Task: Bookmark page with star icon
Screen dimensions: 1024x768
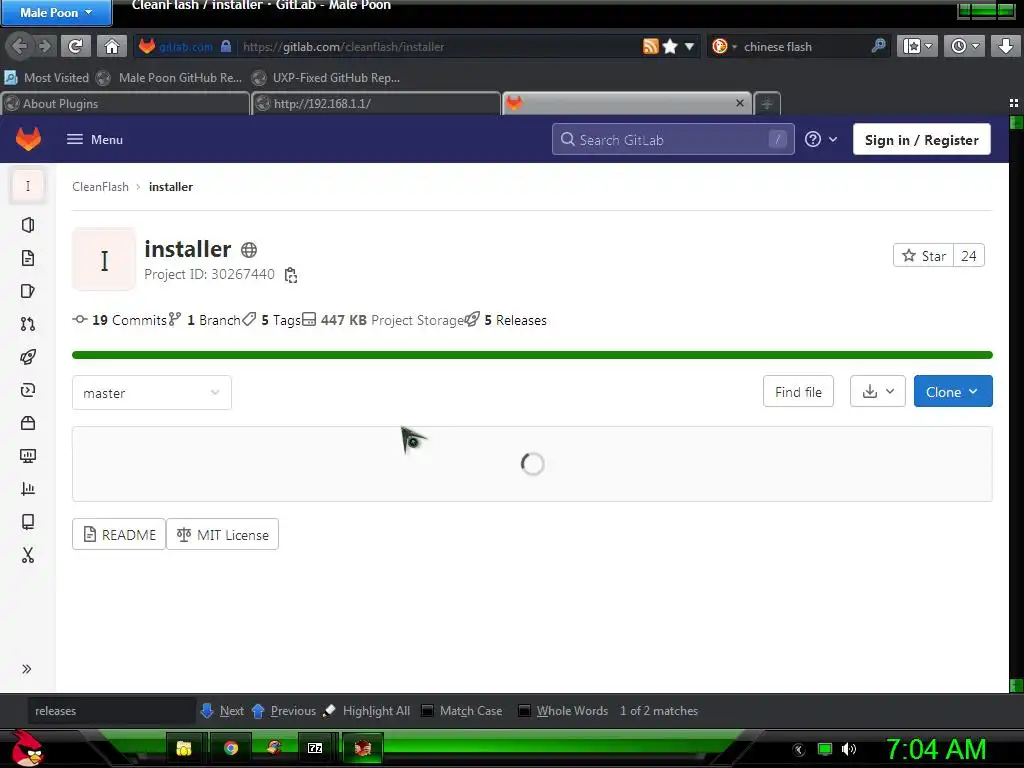Action: pyautogui.click(x=670, y=46)
